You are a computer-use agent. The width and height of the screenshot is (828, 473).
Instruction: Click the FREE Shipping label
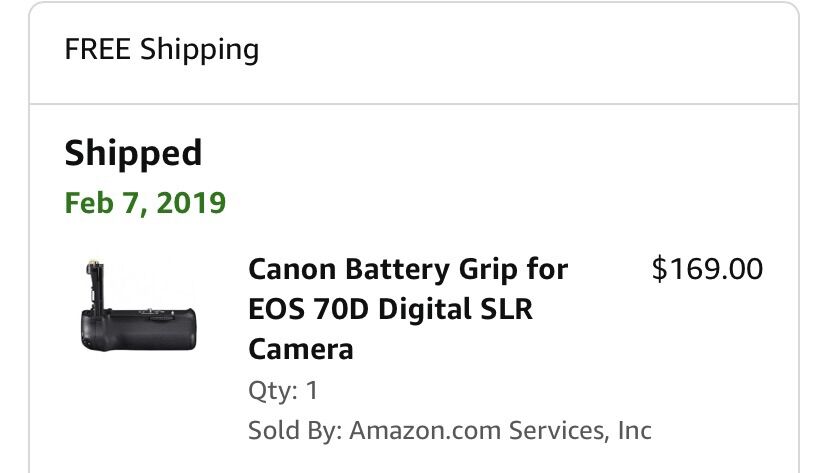point(162,49)
